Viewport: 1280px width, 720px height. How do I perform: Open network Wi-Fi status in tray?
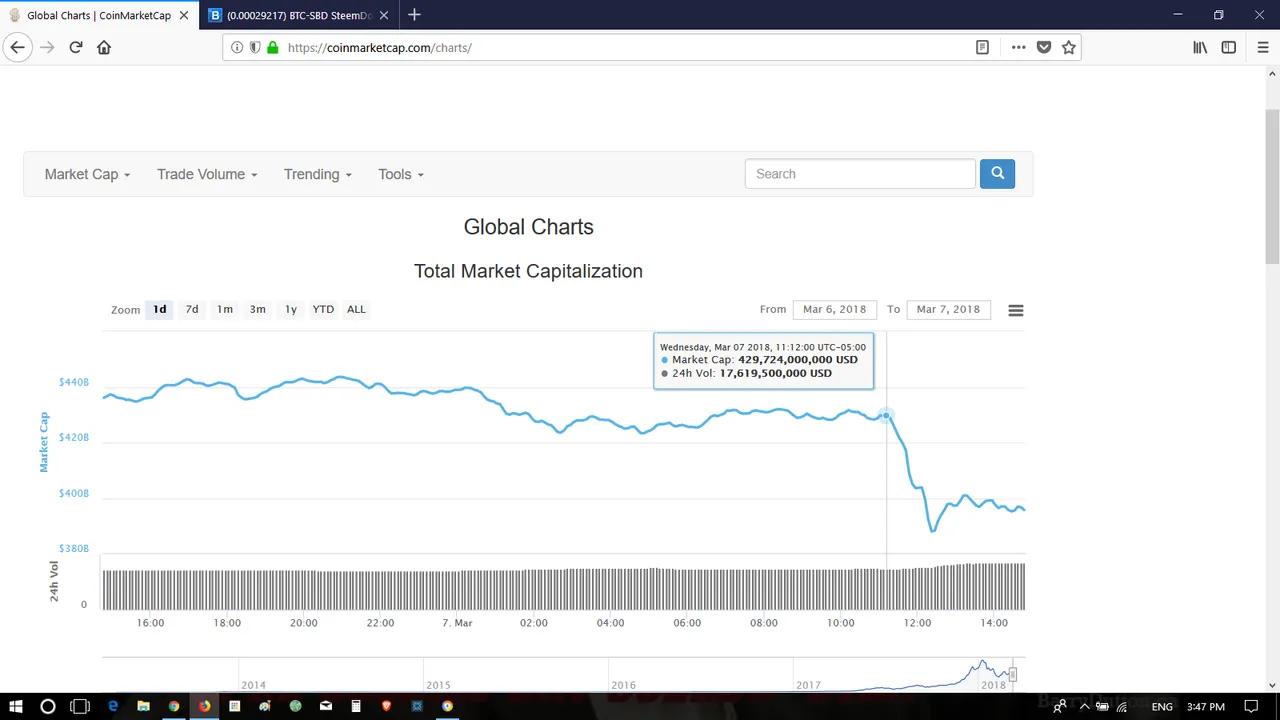1122,707
